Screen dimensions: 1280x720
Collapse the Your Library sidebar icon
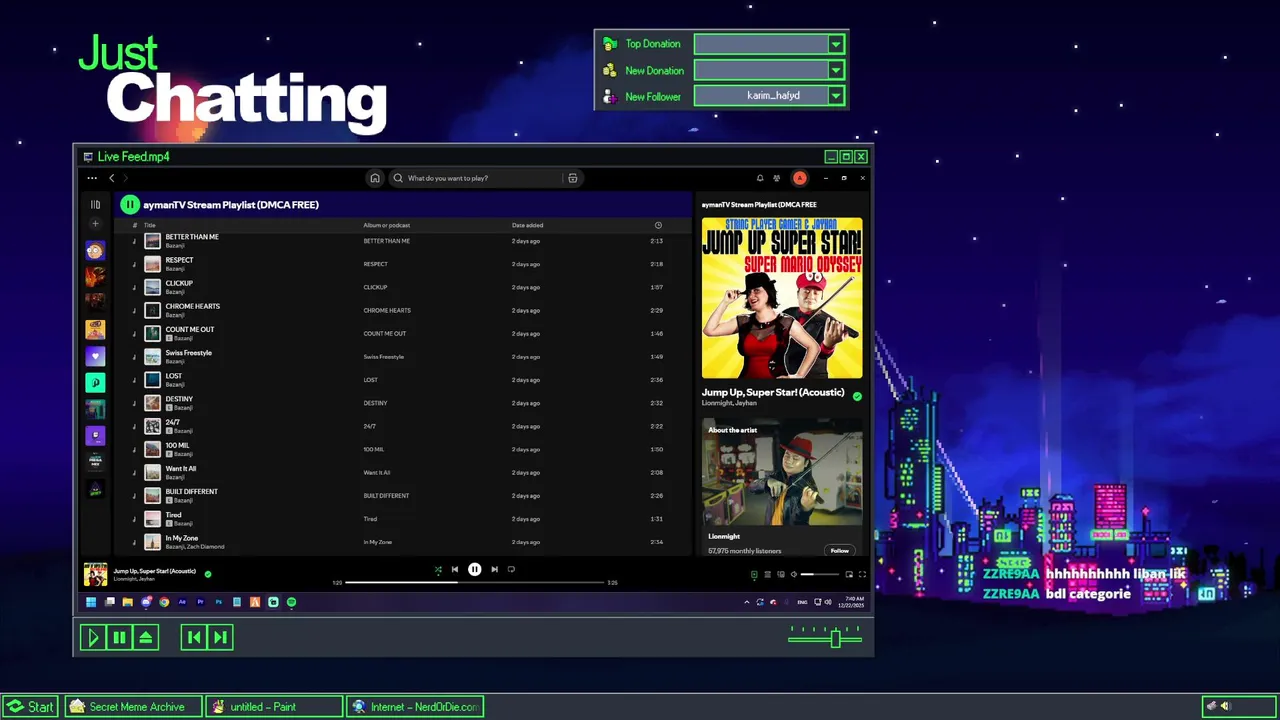click(95, 204)
